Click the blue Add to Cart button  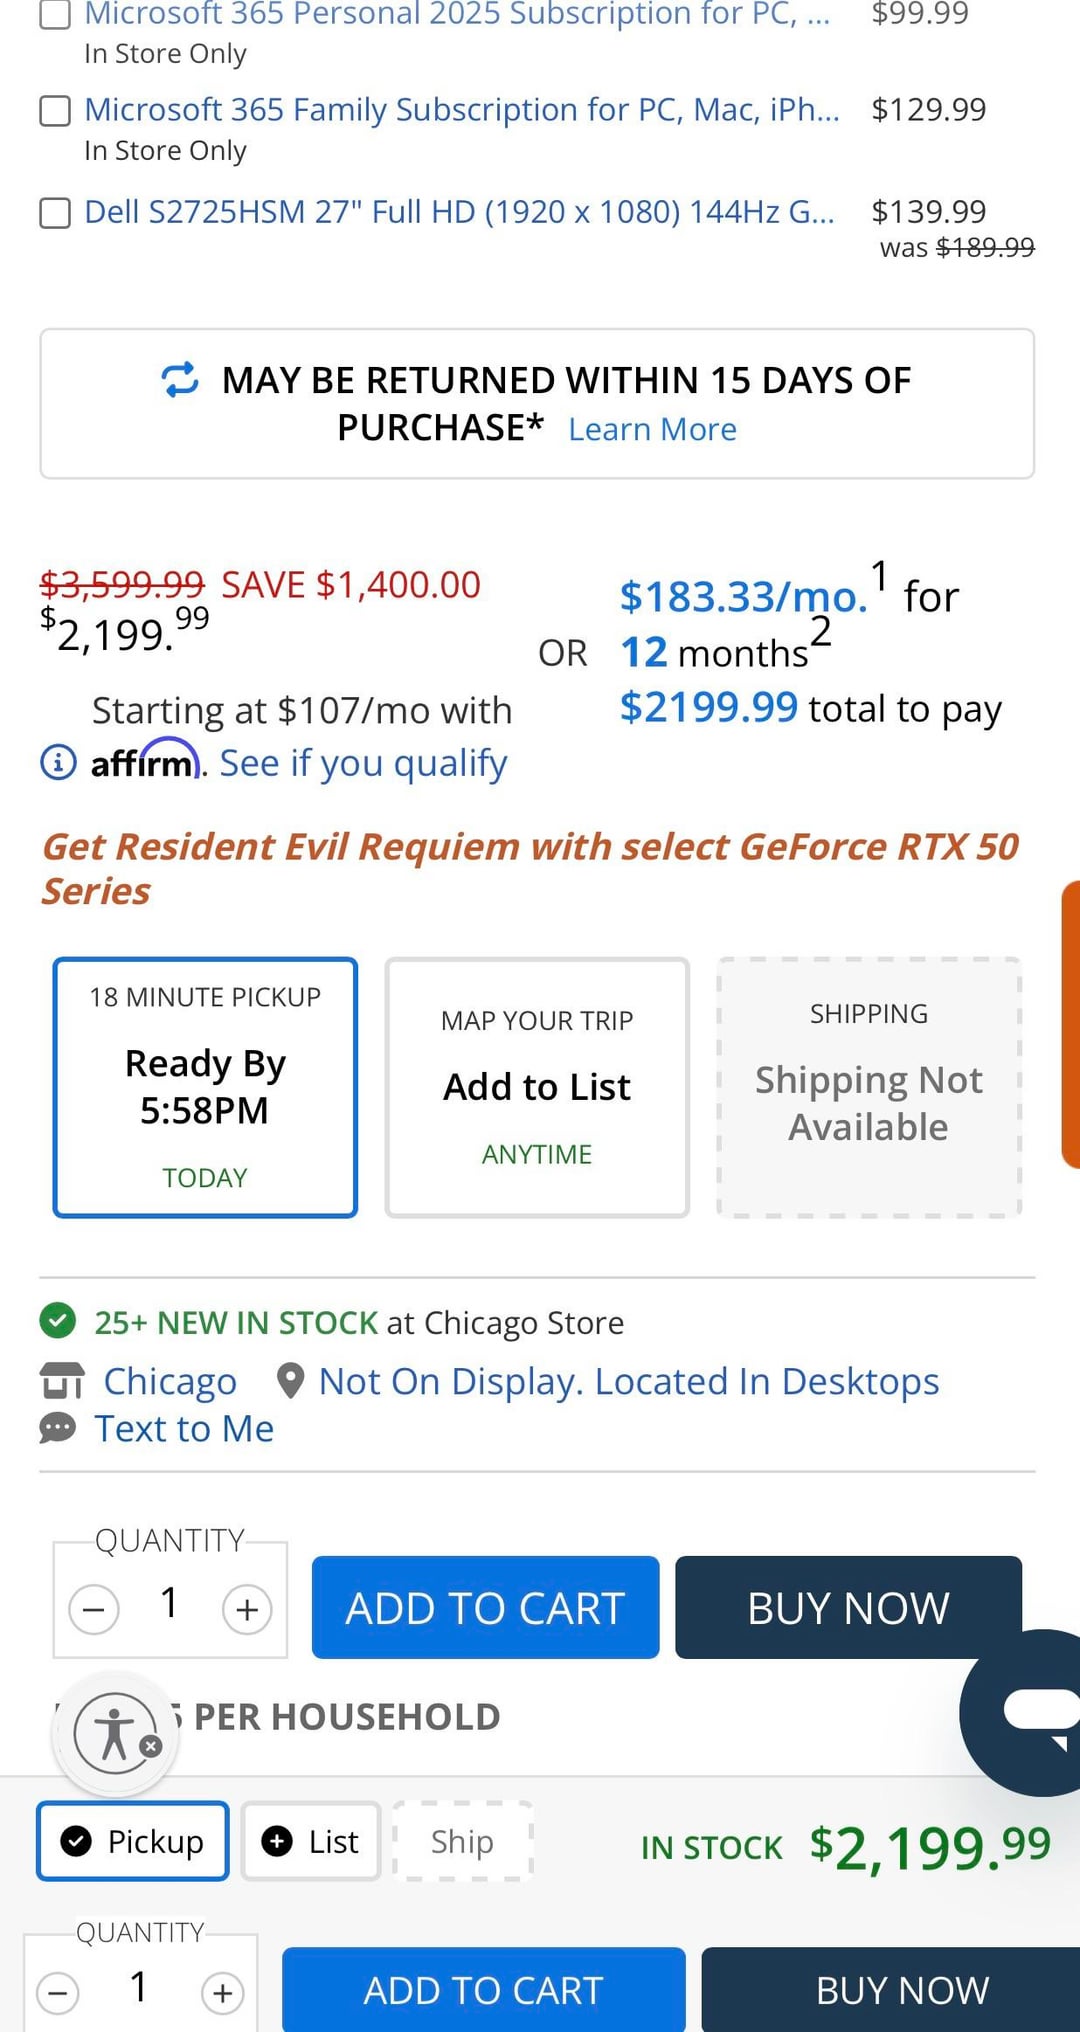click(x=485, y=1607)
